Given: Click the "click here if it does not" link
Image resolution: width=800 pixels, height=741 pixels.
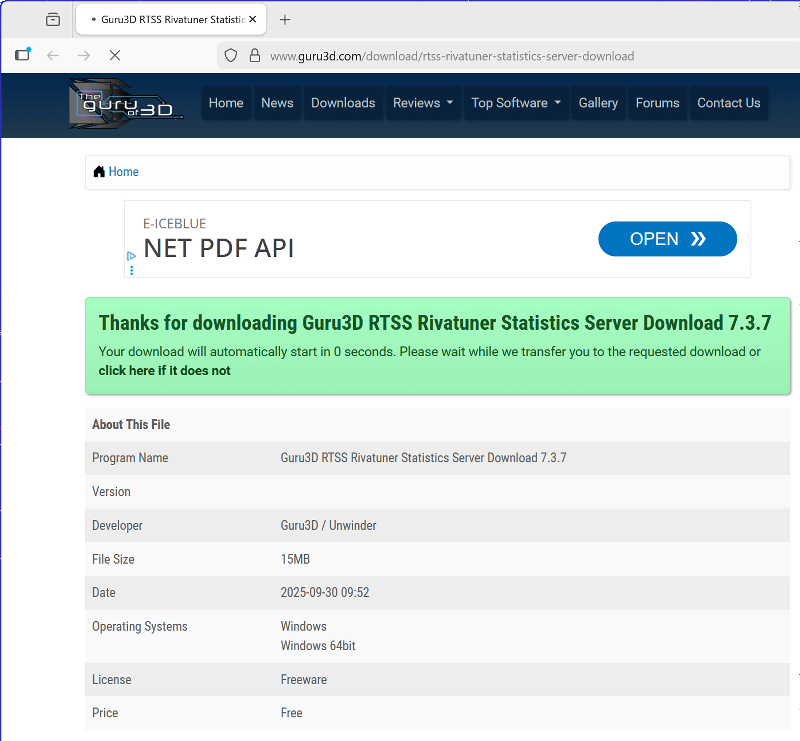Looking at the screenshot, I should tap(164, 371).
